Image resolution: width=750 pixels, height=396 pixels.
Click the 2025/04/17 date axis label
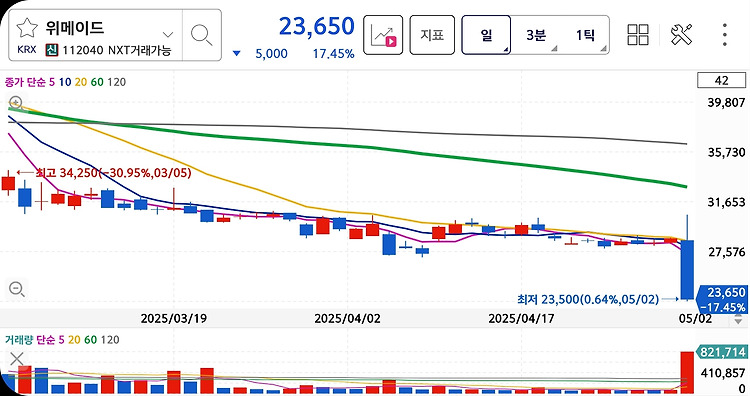click(x=521, y=319)
